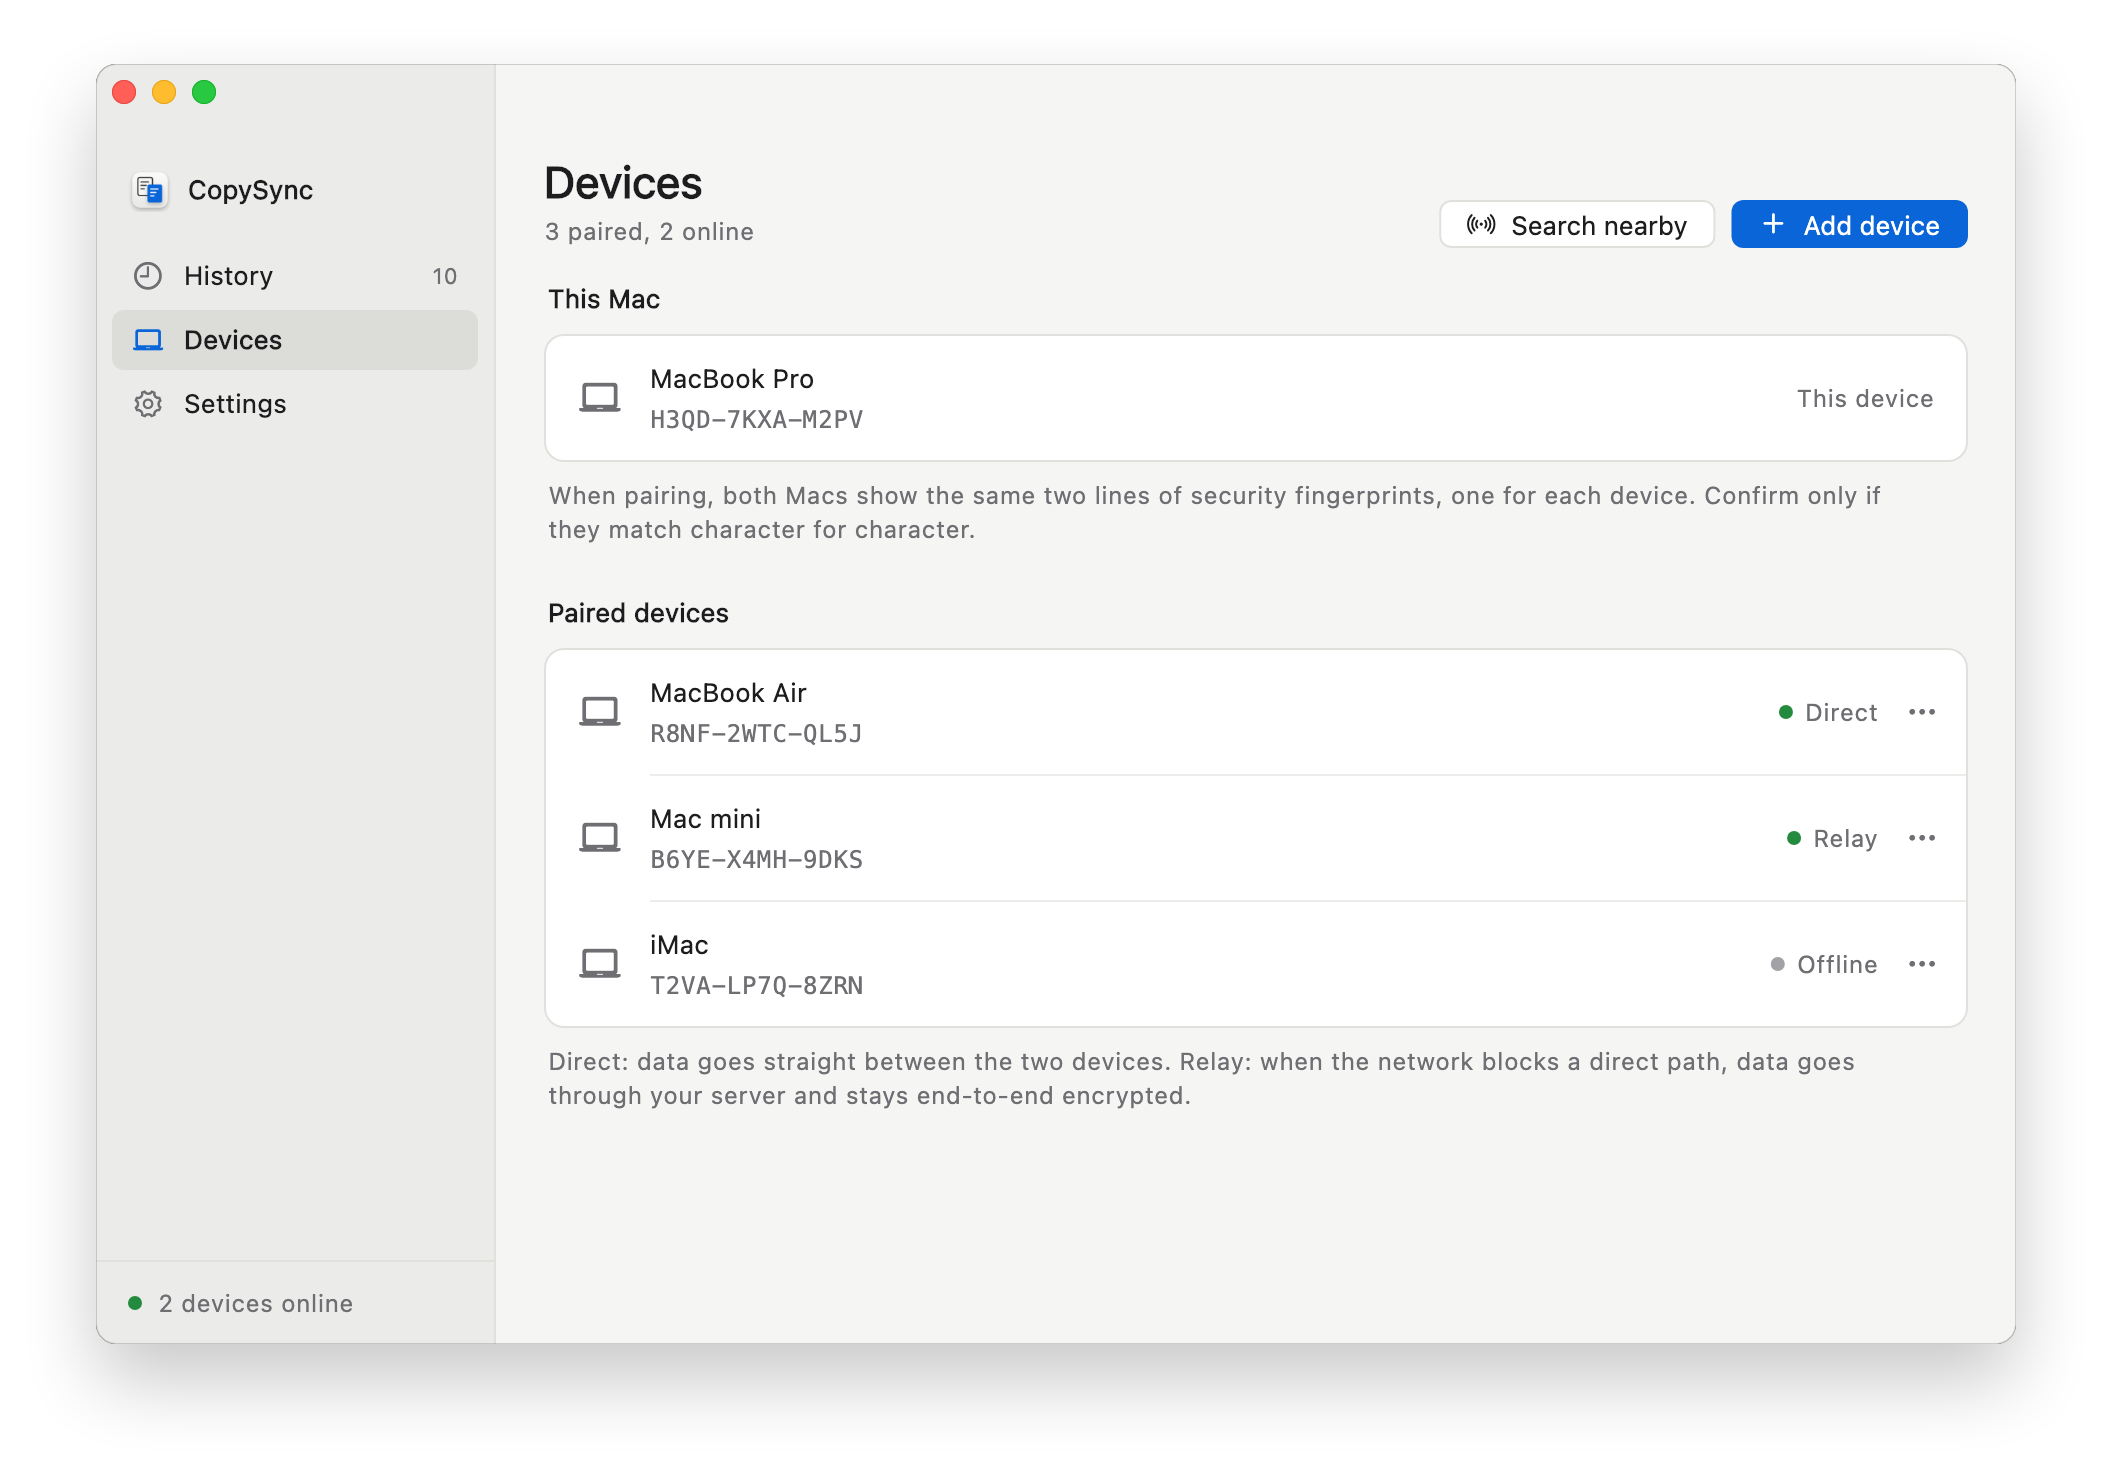
Task: Click the gray status dot beside Offline
Action: coord(1778,964)
